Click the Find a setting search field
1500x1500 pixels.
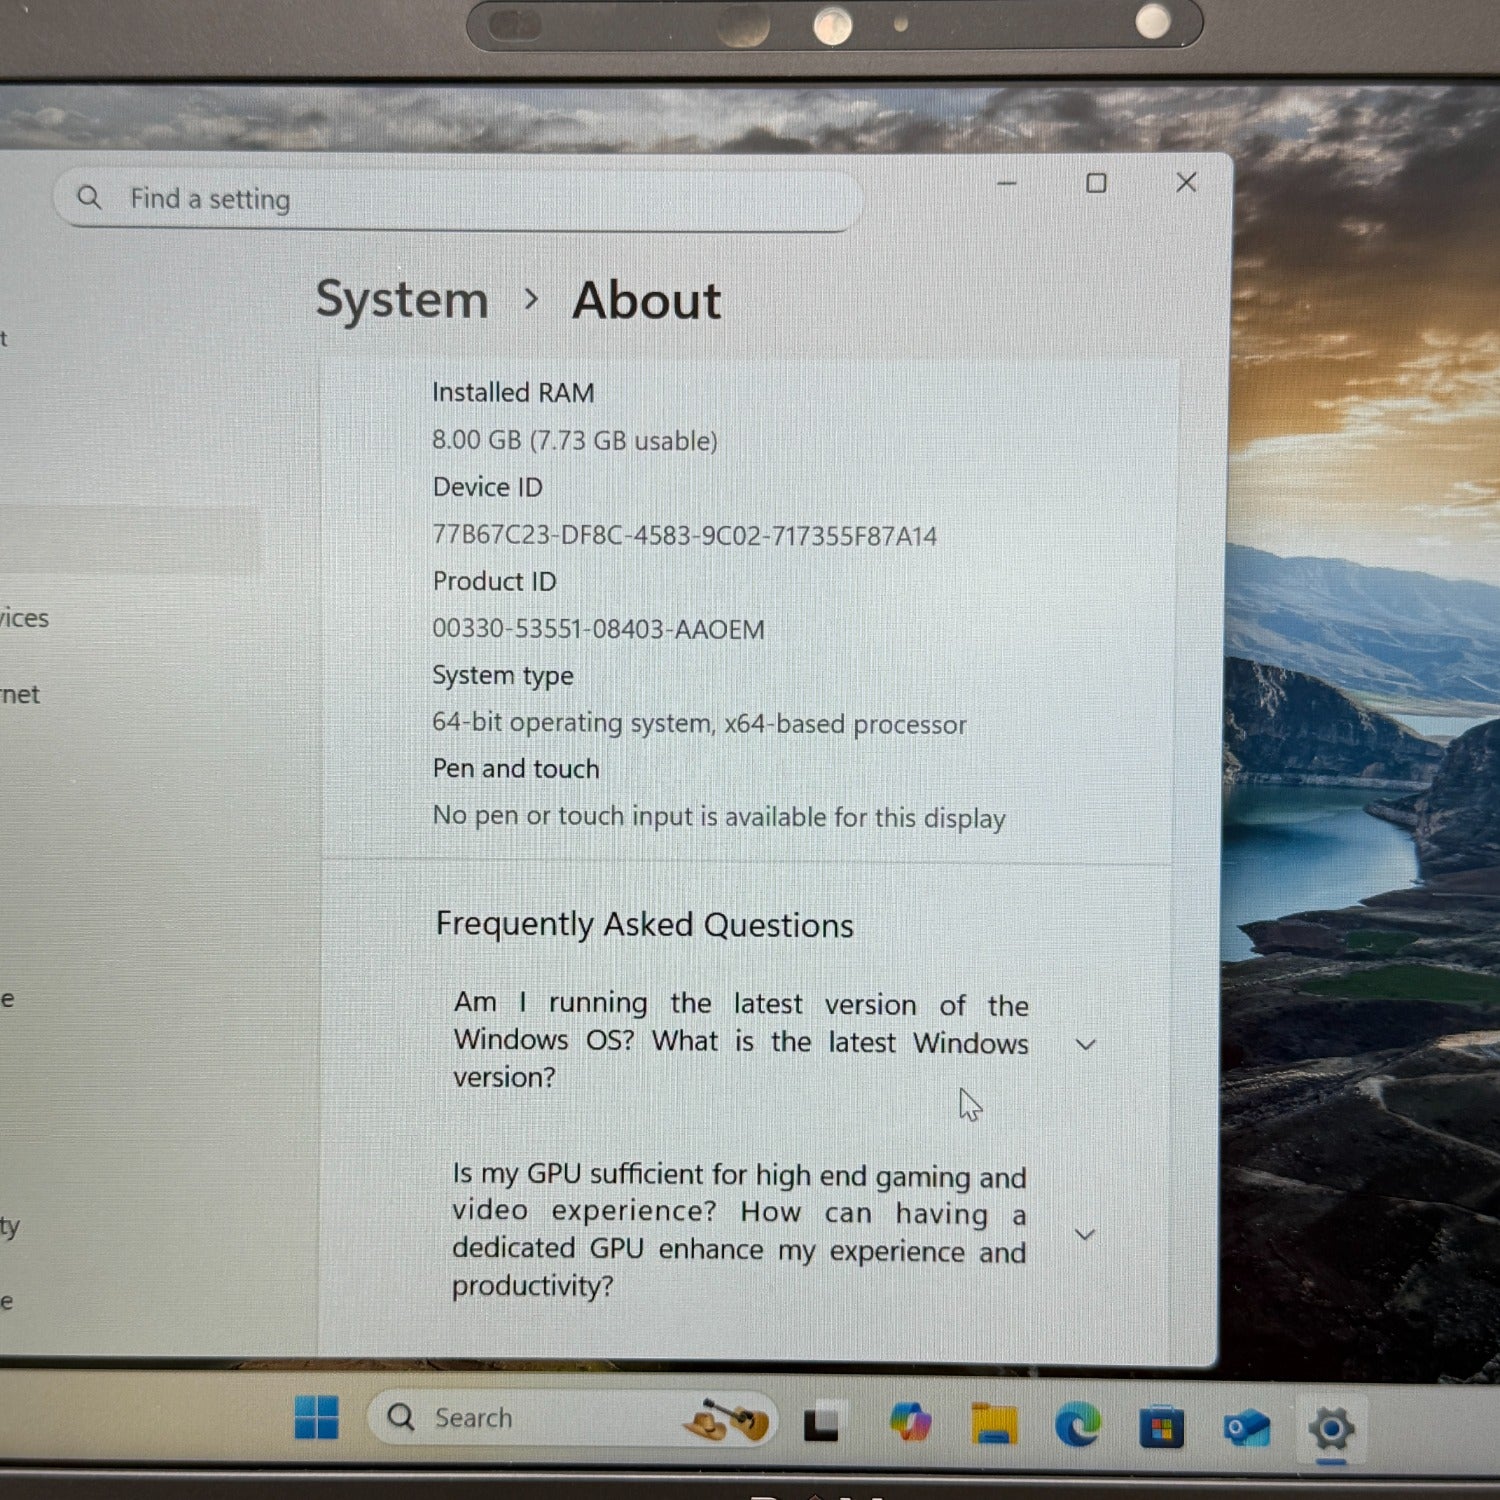click(480, 199)
